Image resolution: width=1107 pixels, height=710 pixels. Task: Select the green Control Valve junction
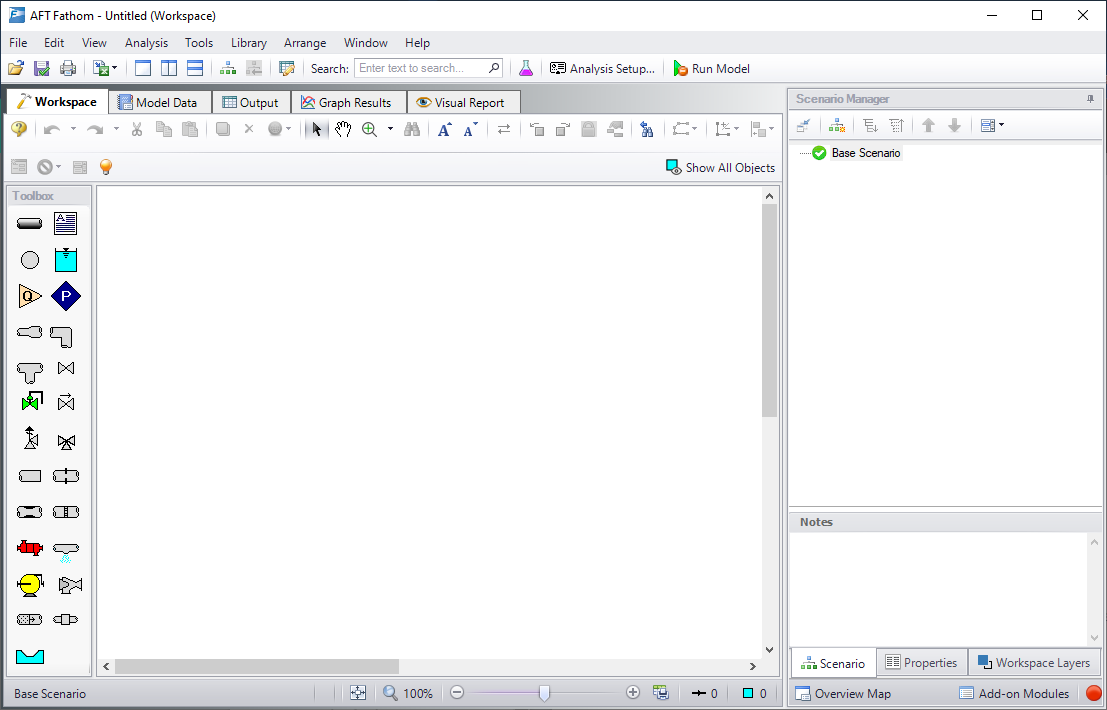click(30, 402)
